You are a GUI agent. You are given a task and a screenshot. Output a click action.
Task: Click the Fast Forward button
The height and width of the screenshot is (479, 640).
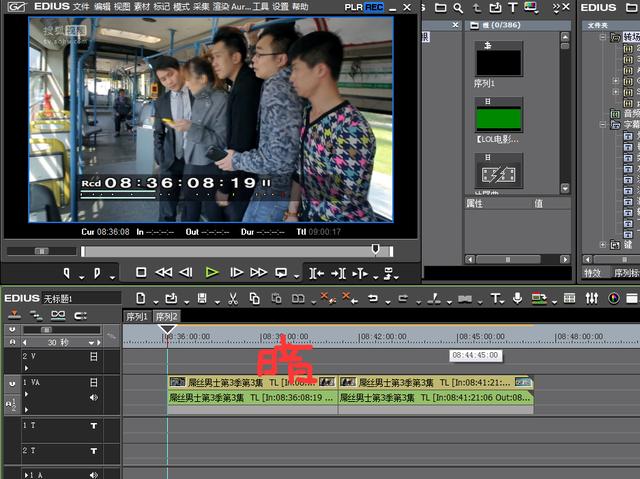[x=259, y=272]
